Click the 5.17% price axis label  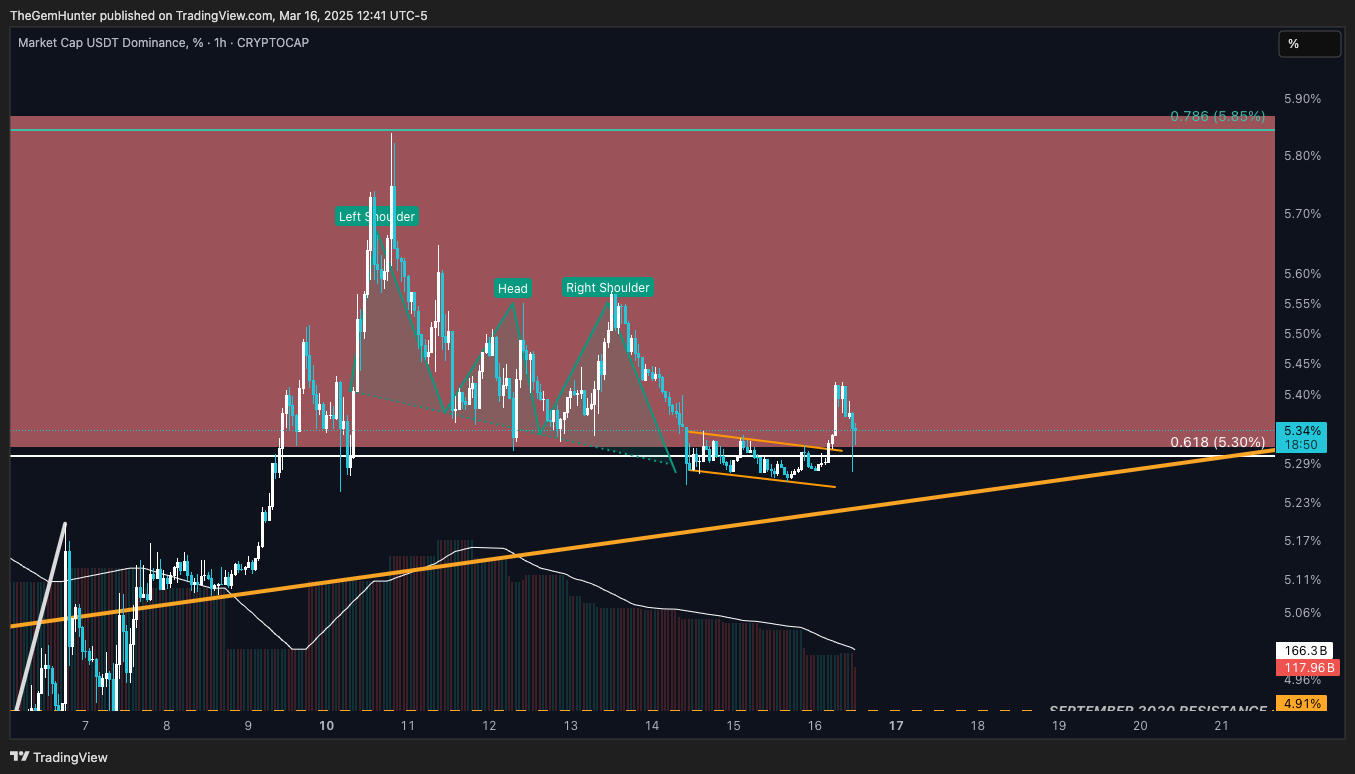point(1302,540)
